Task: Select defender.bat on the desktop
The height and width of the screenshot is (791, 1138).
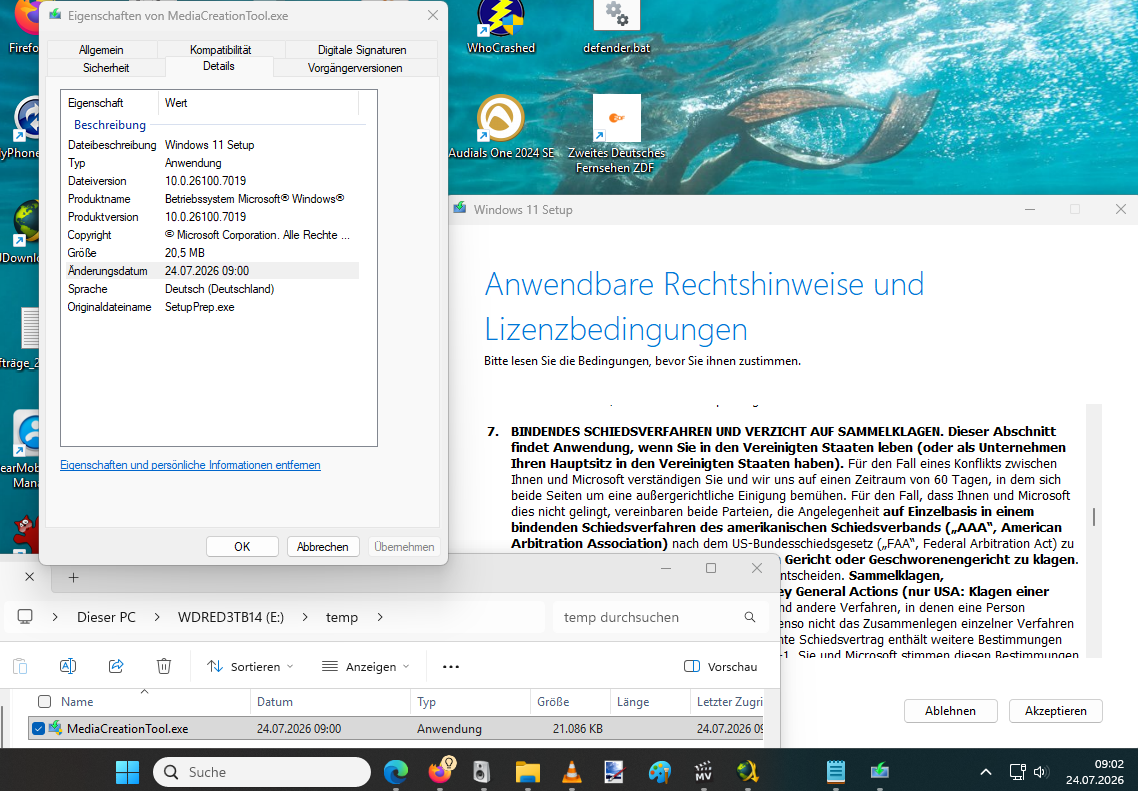Action: tap(616, 27)
